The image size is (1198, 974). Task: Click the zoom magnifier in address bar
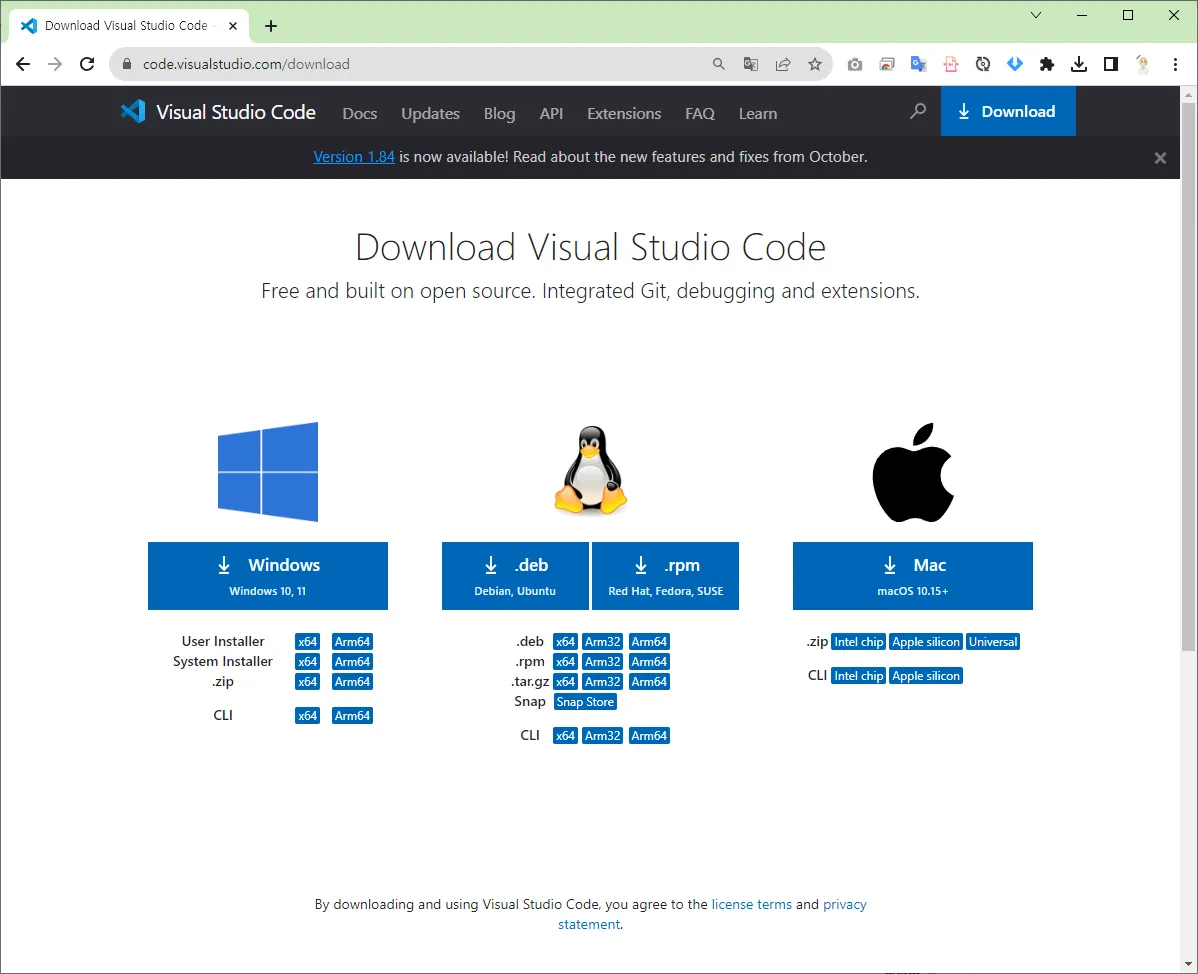[718, 64]
